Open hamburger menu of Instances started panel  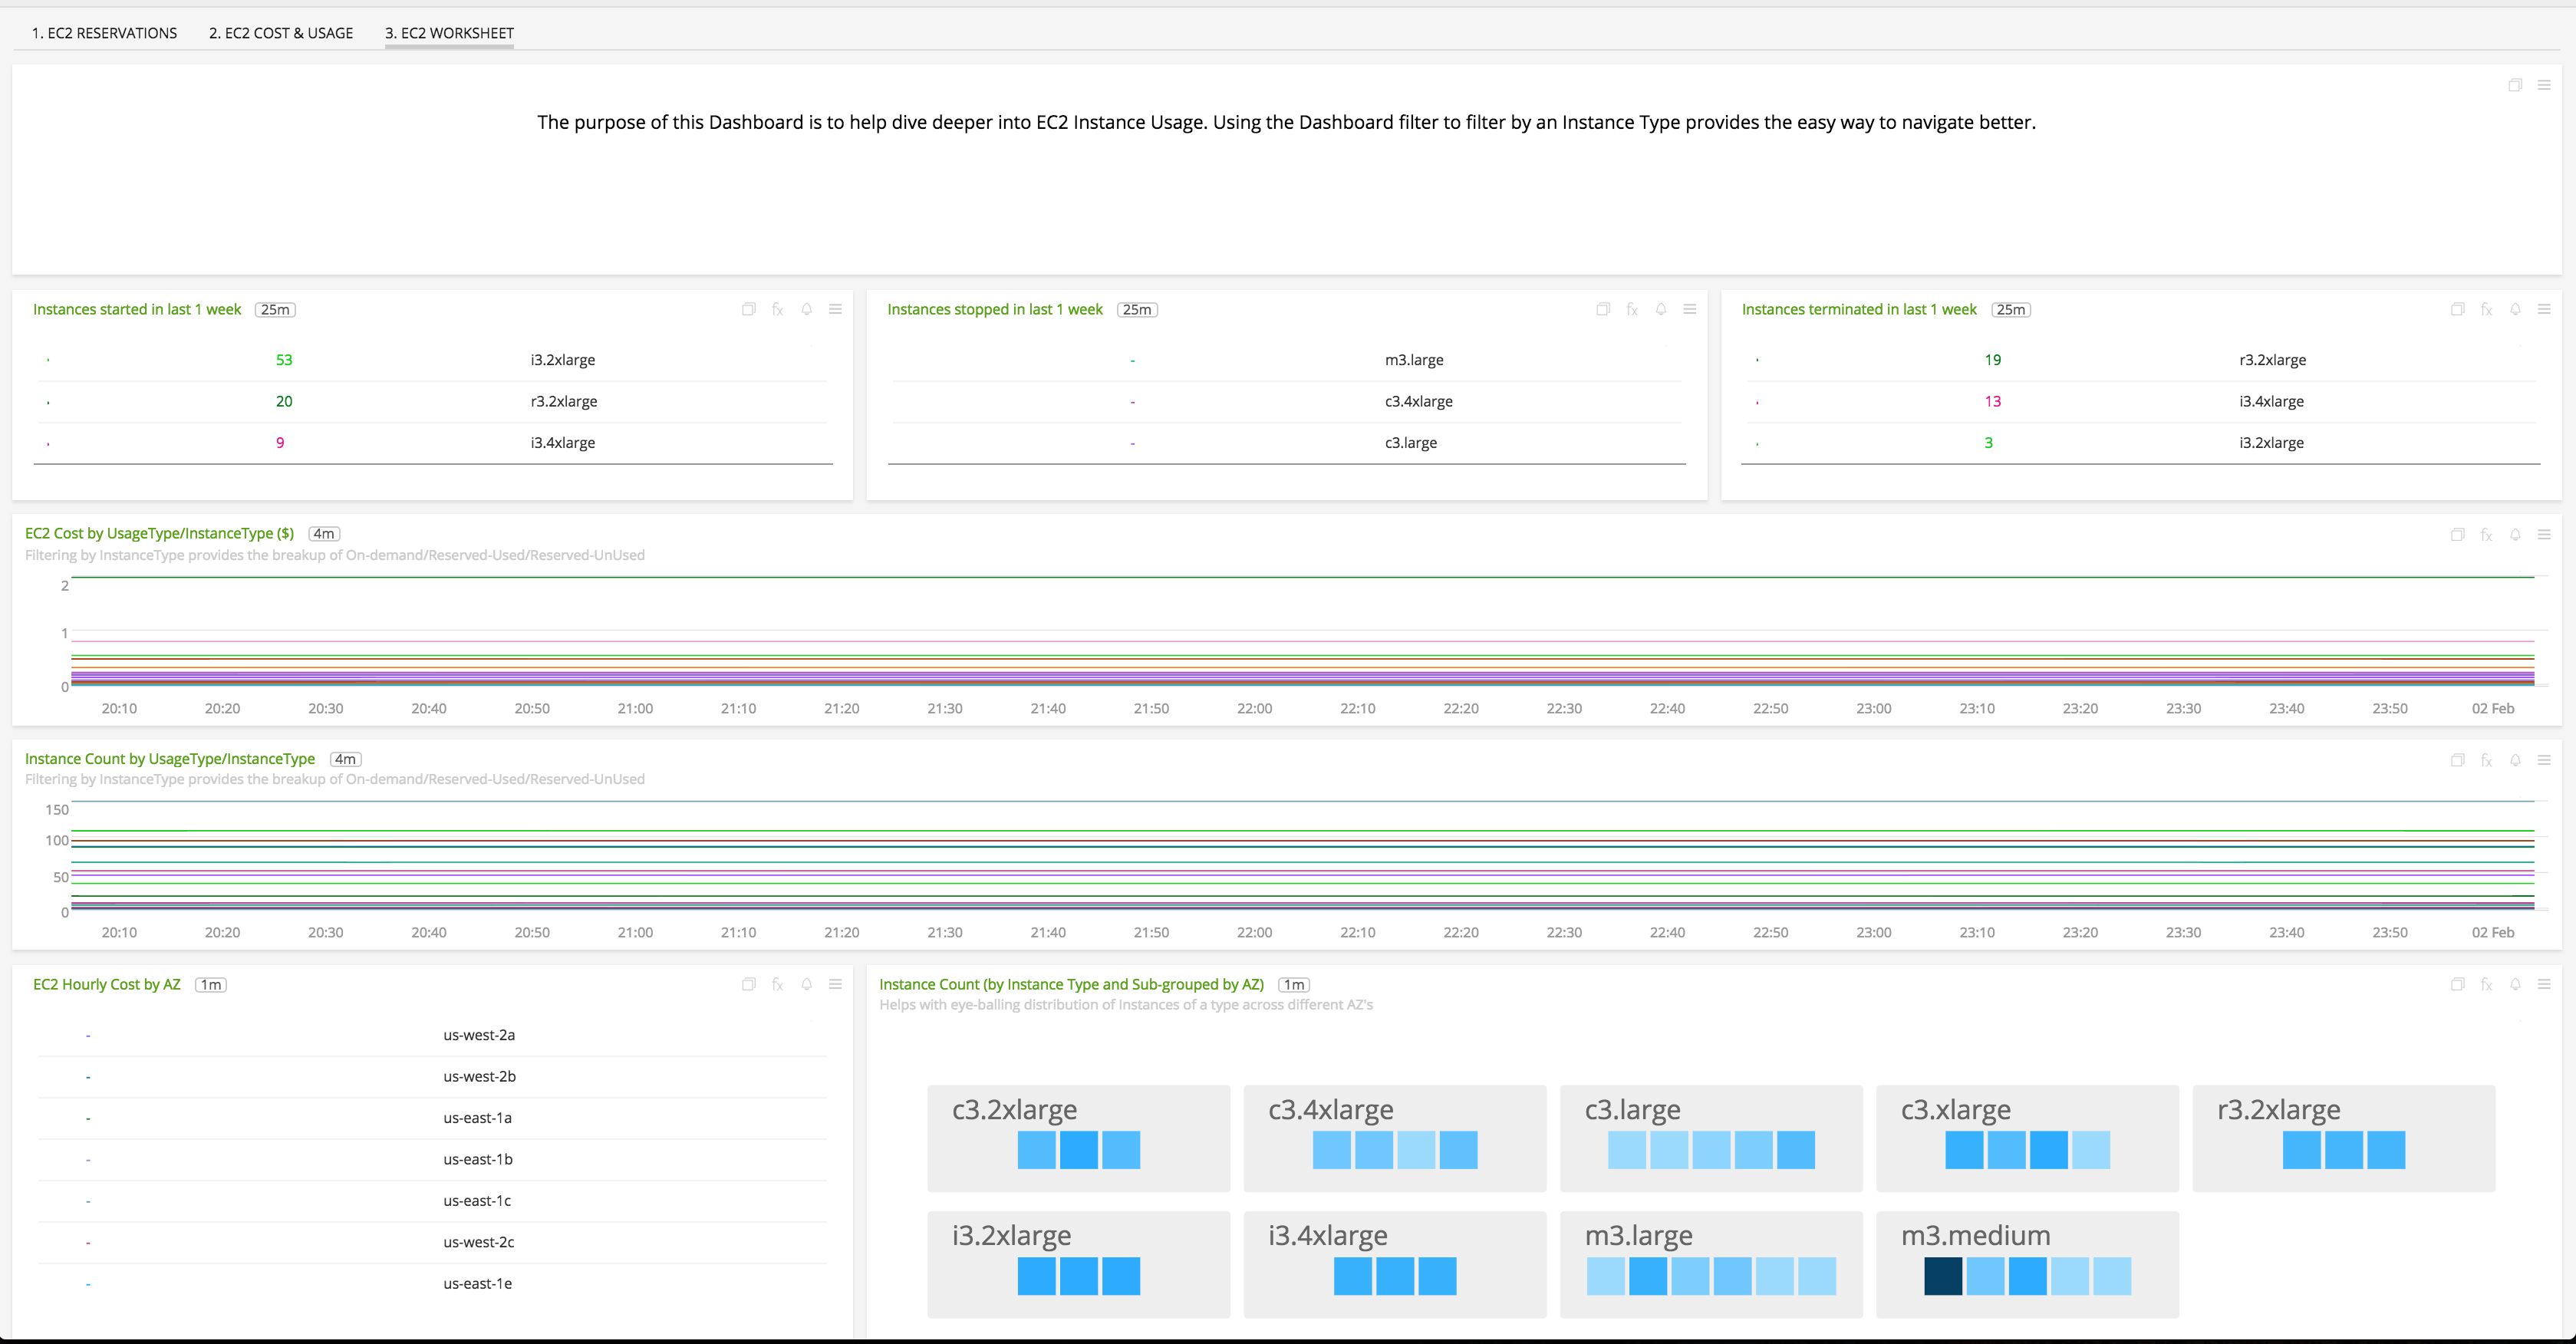(x=835, y=310)
